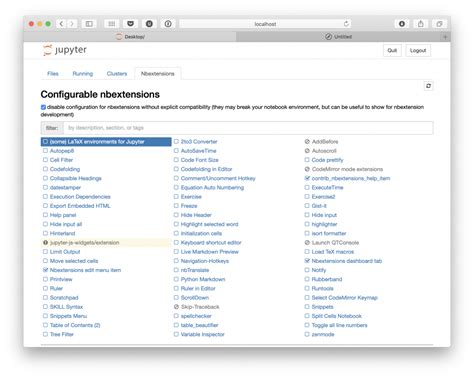Open the top sites grid button
The image size is (474, 378).
pyautogui.click(x=112, y=24)
